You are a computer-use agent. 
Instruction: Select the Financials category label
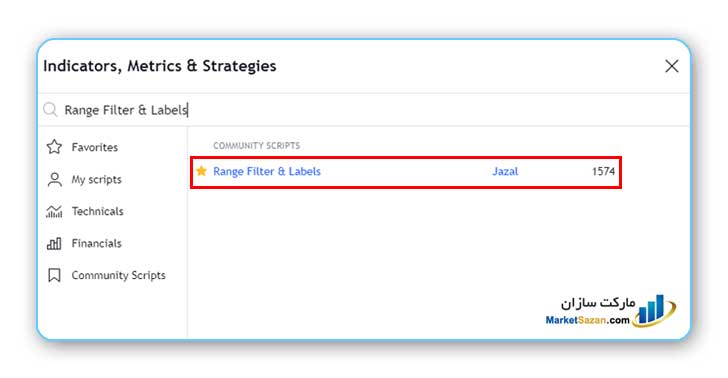(97, 243)
